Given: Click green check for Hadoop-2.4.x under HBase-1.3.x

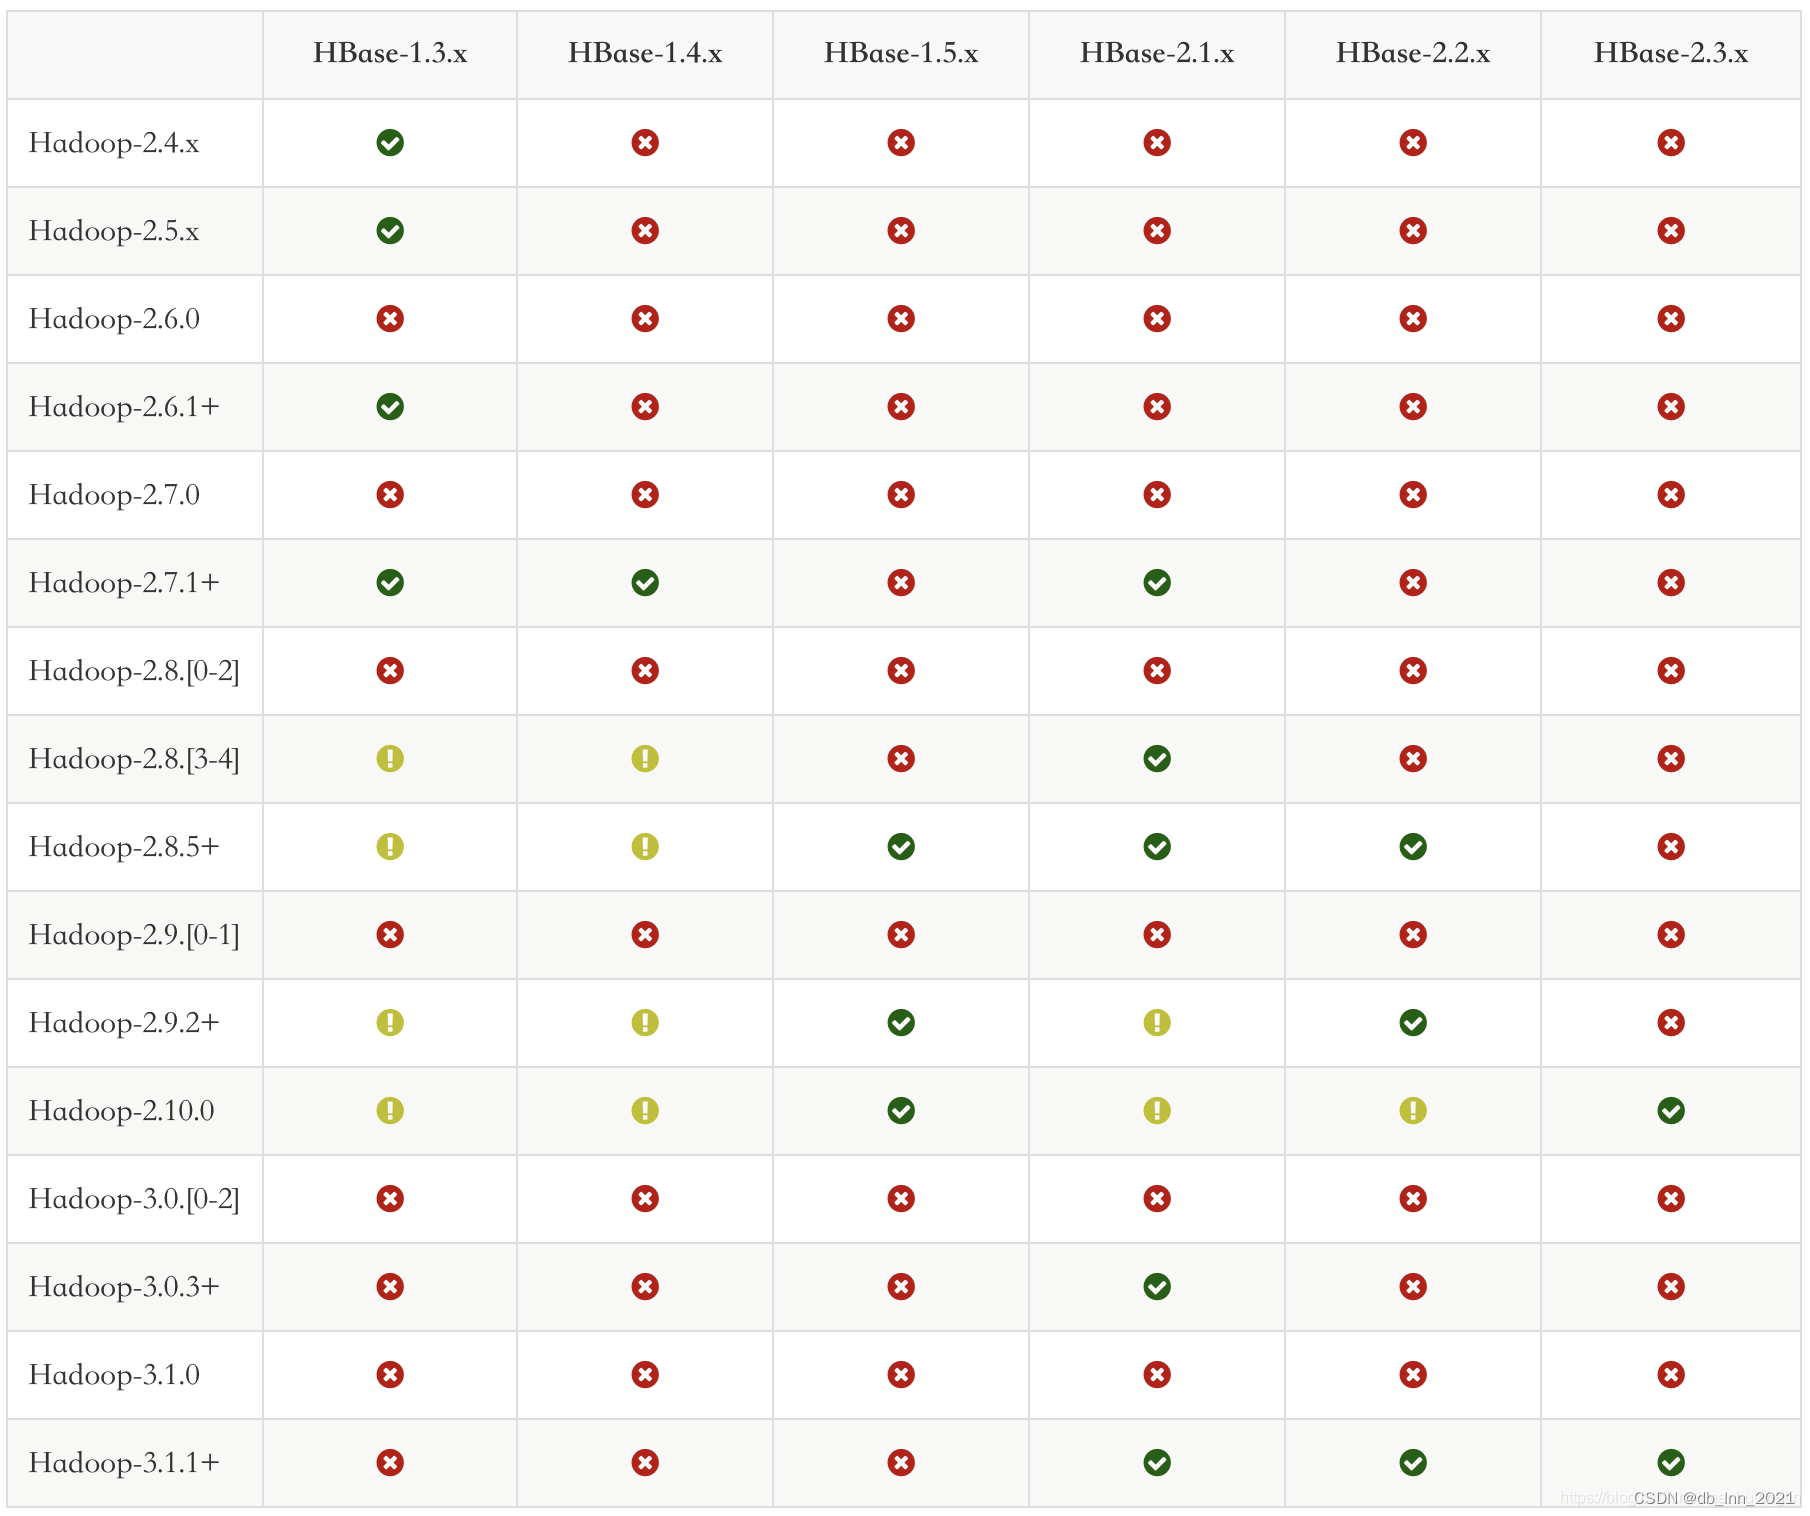Looking at the screenshot, I should pyautogui.click(x=390, y=143).
